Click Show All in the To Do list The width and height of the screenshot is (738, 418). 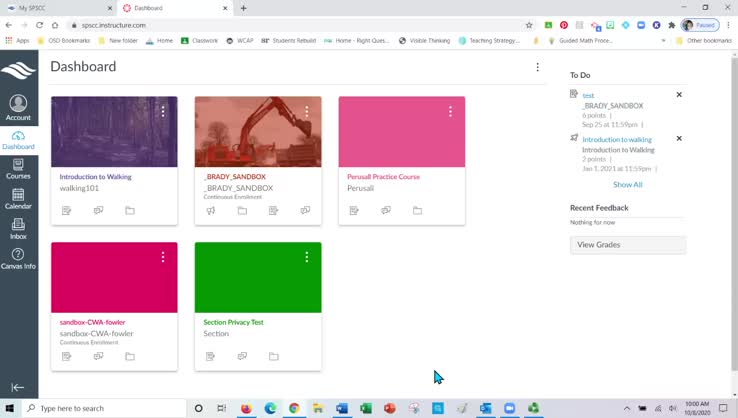point(628,185)
